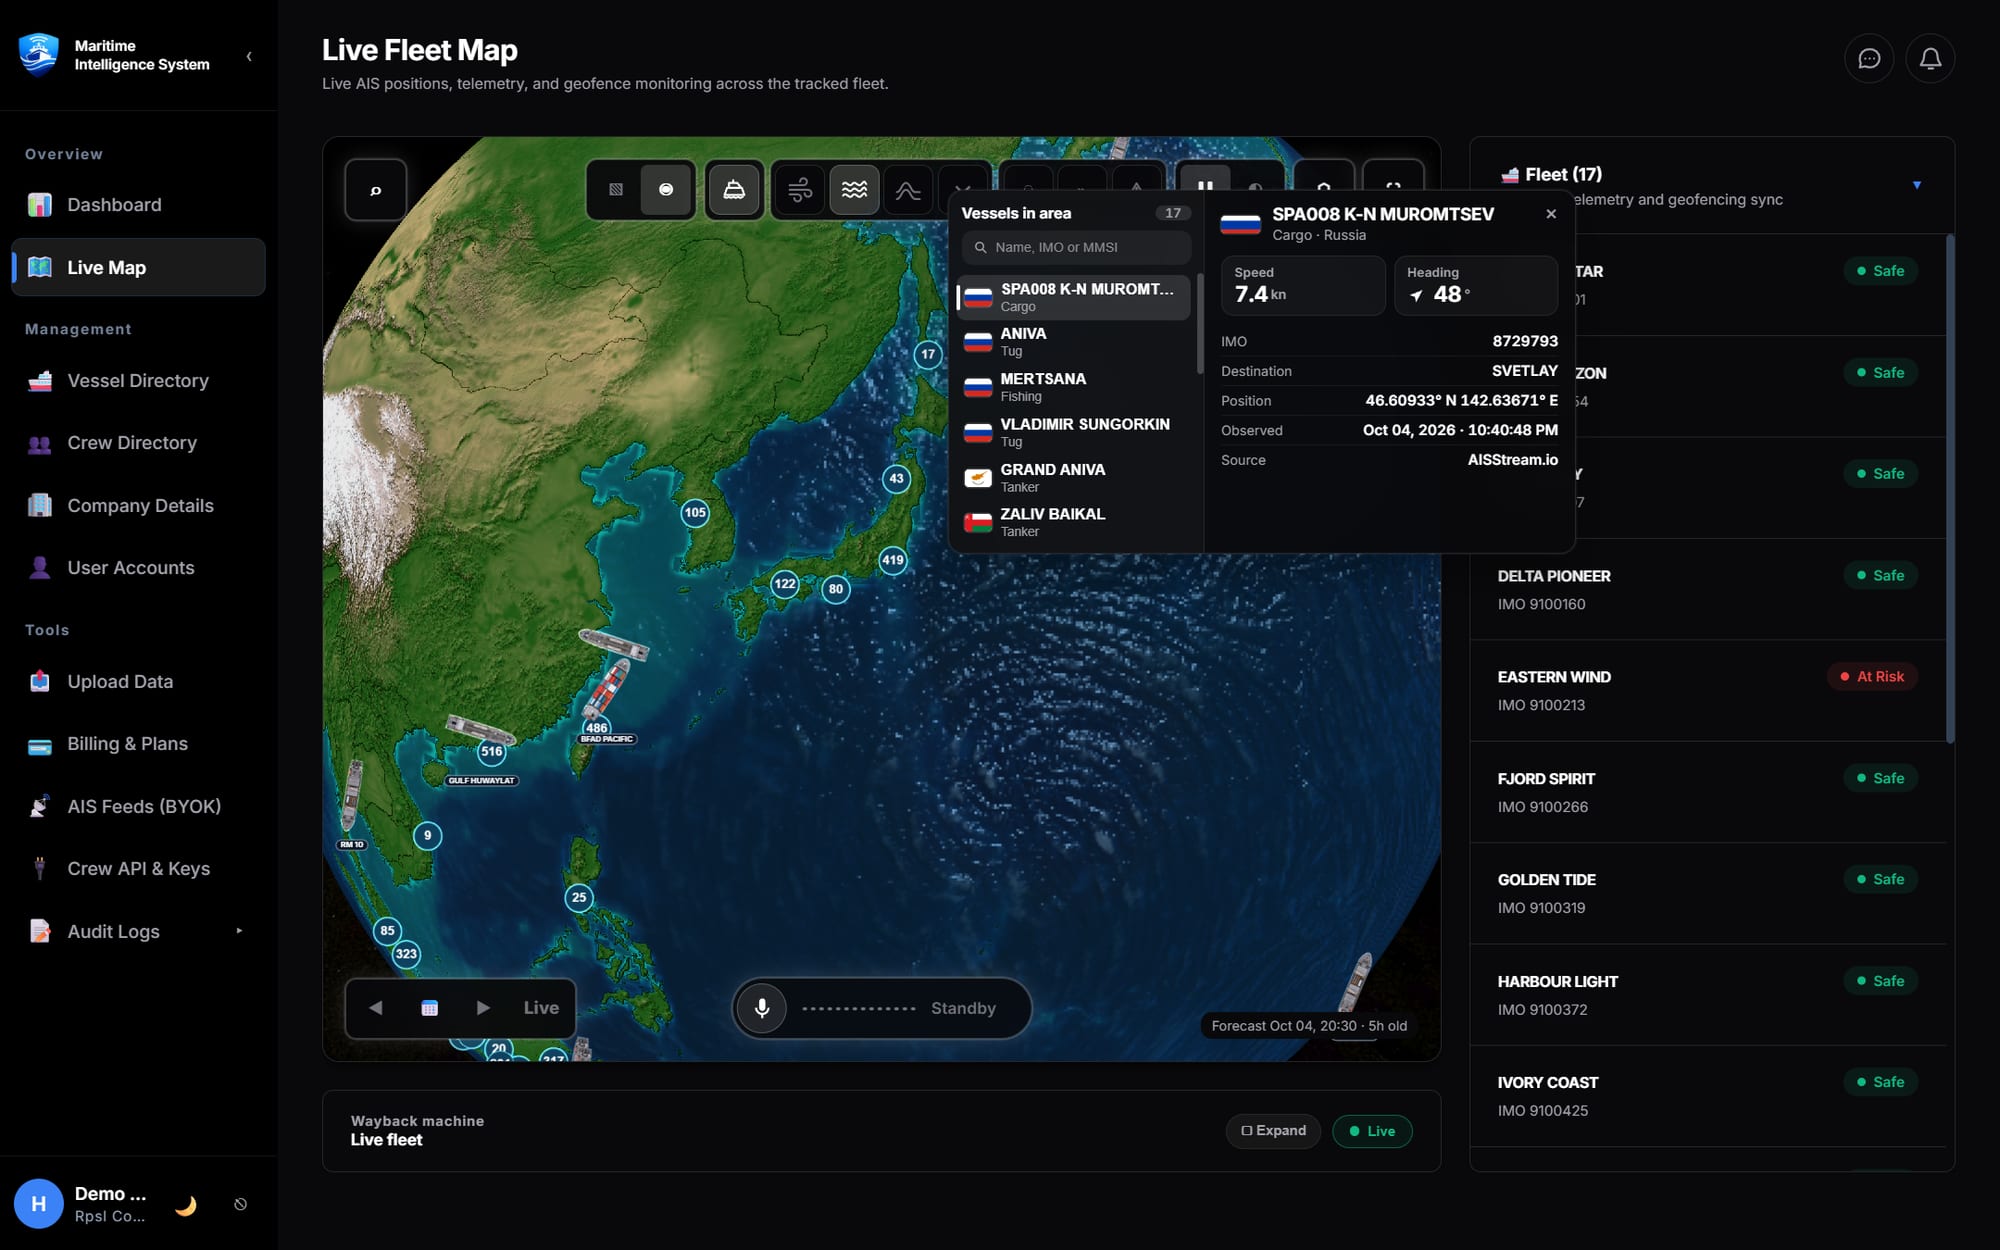2000x1250 pixels.
Task: Open Crew Directory page
Action: click(138, 443)
